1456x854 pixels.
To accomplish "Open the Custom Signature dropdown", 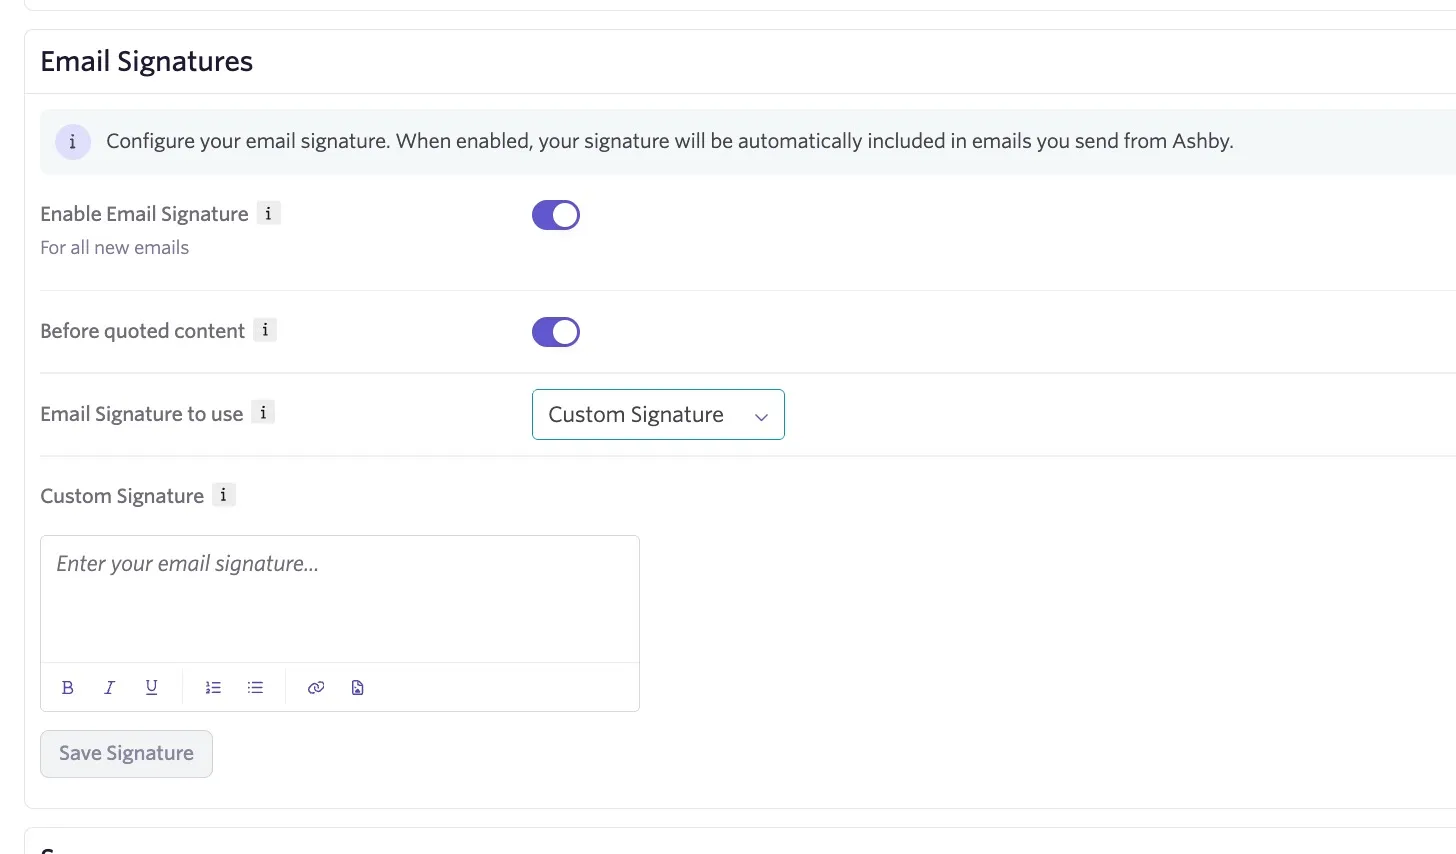I will 658,414.
